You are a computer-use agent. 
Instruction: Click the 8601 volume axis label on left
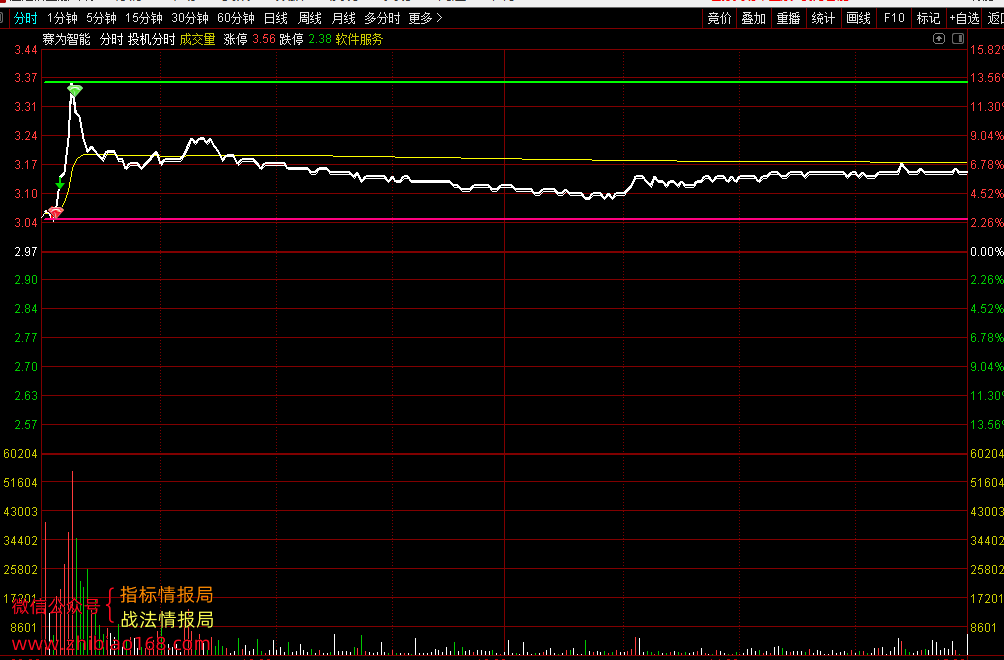click(24, 628)
